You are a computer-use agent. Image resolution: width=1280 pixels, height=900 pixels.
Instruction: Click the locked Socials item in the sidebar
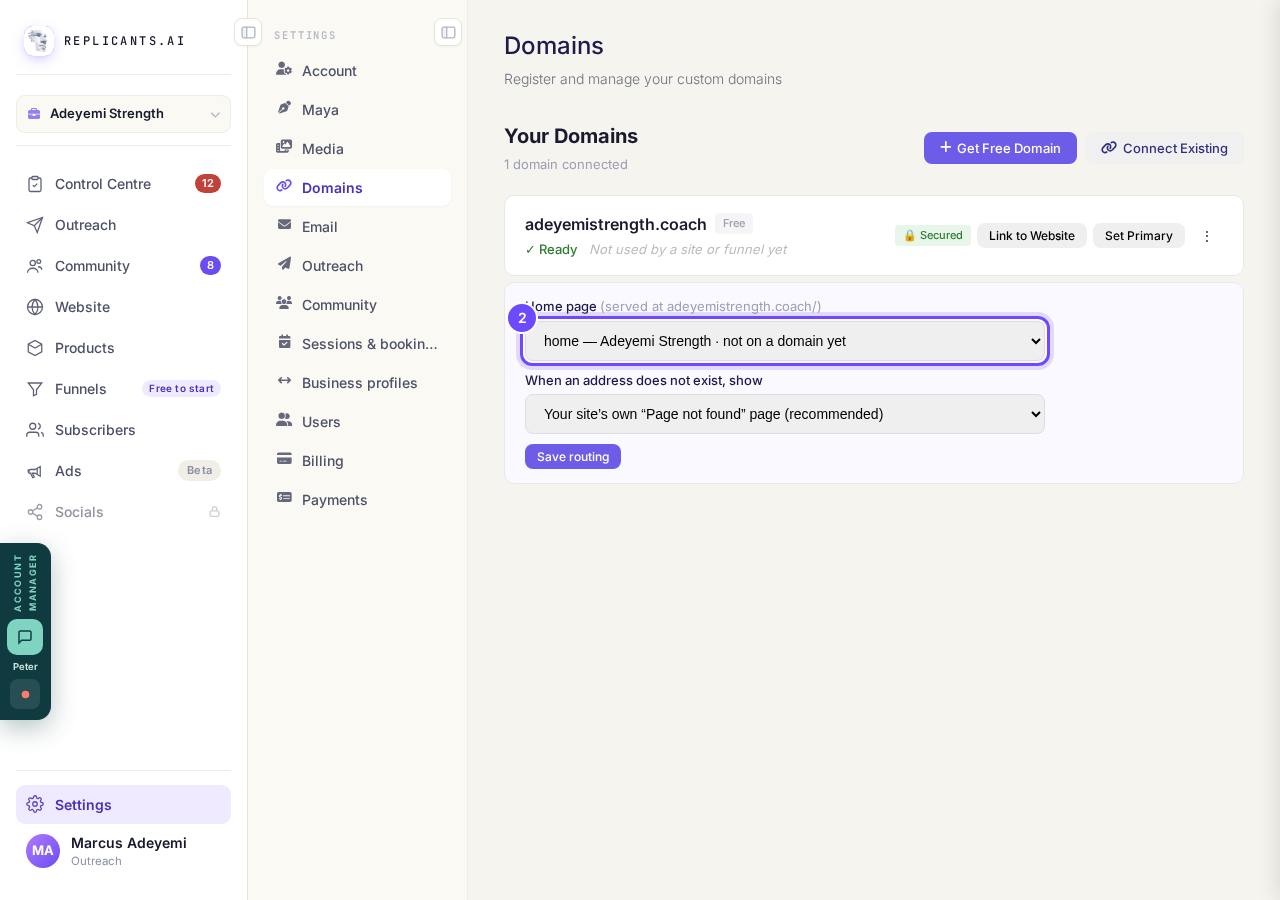point(123,512)
